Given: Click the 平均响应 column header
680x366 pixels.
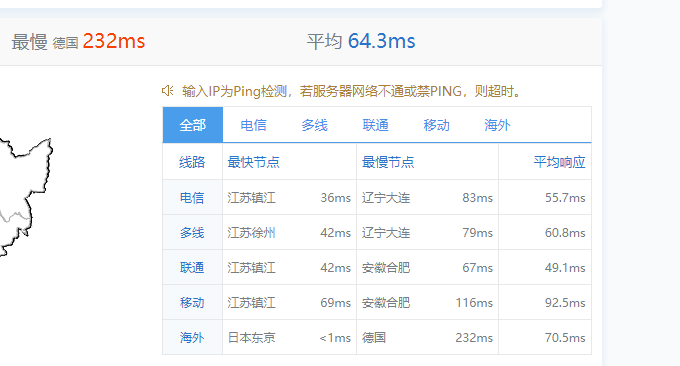Looking at the screenshot, I should tap(559, 162).
